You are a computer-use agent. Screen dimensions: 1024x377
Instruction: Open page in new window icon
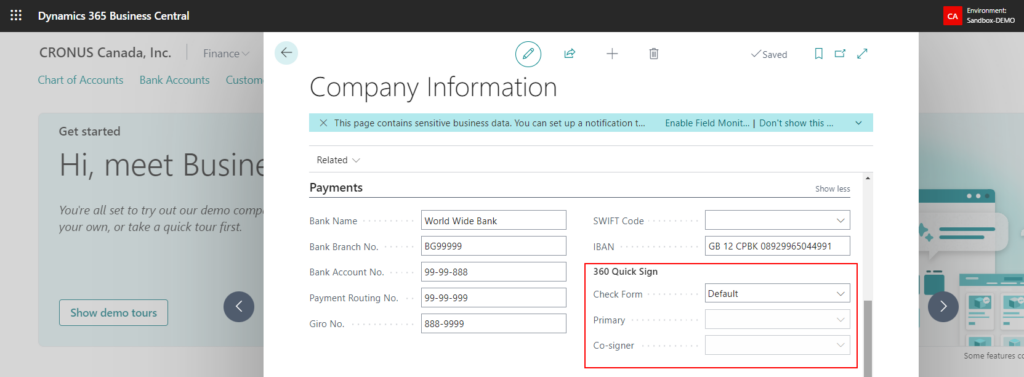pos(840,54)
